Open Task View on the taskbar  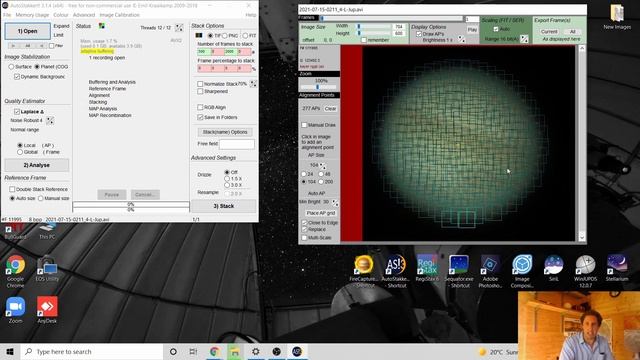pyautogui.click(x=193, y=351)
